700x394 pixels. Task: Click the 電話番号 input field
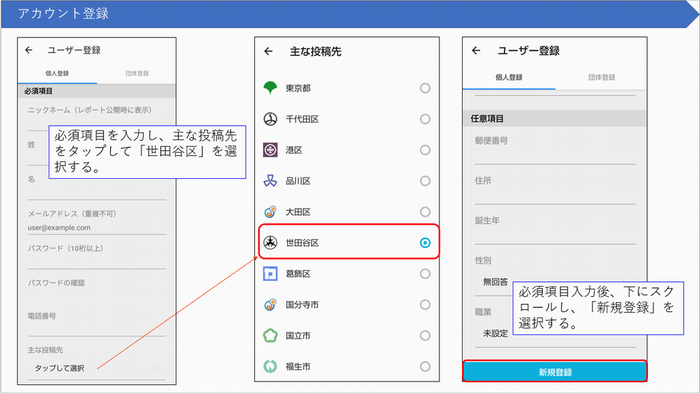(97, 324)
